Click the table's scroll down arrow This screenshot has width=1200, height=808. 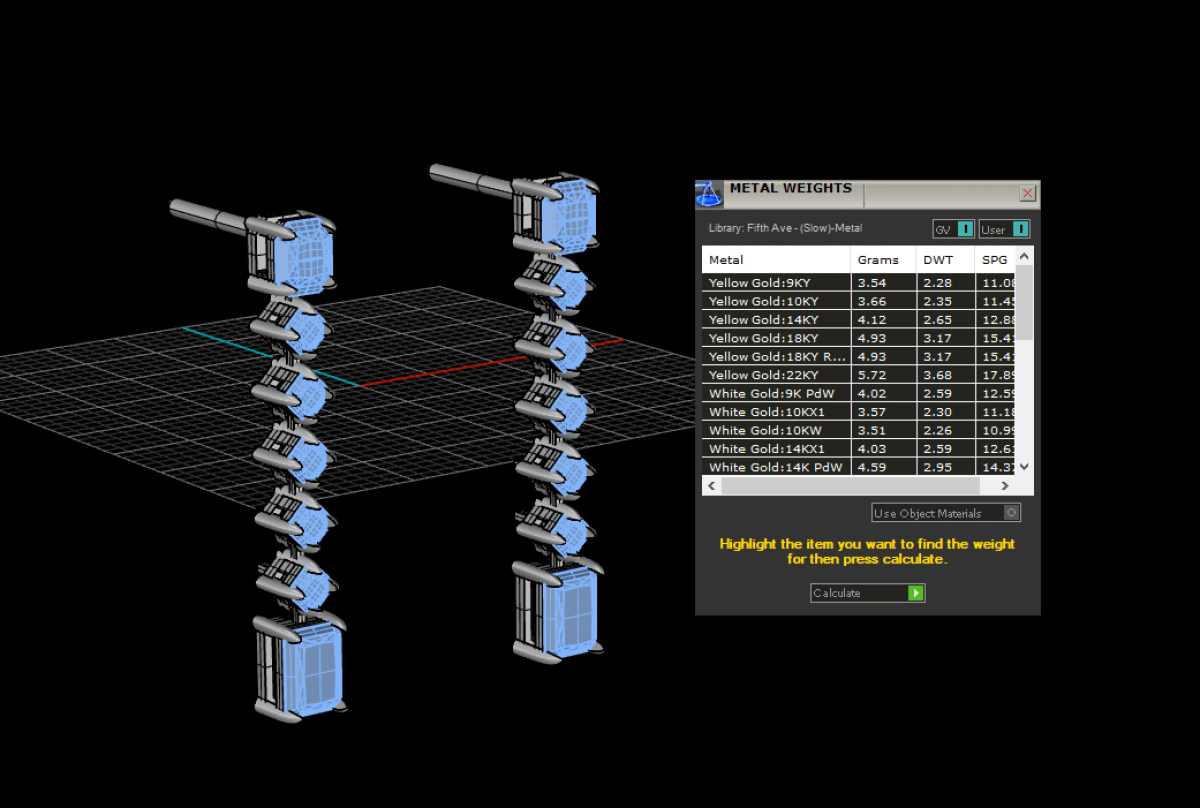pos(1024,466)
